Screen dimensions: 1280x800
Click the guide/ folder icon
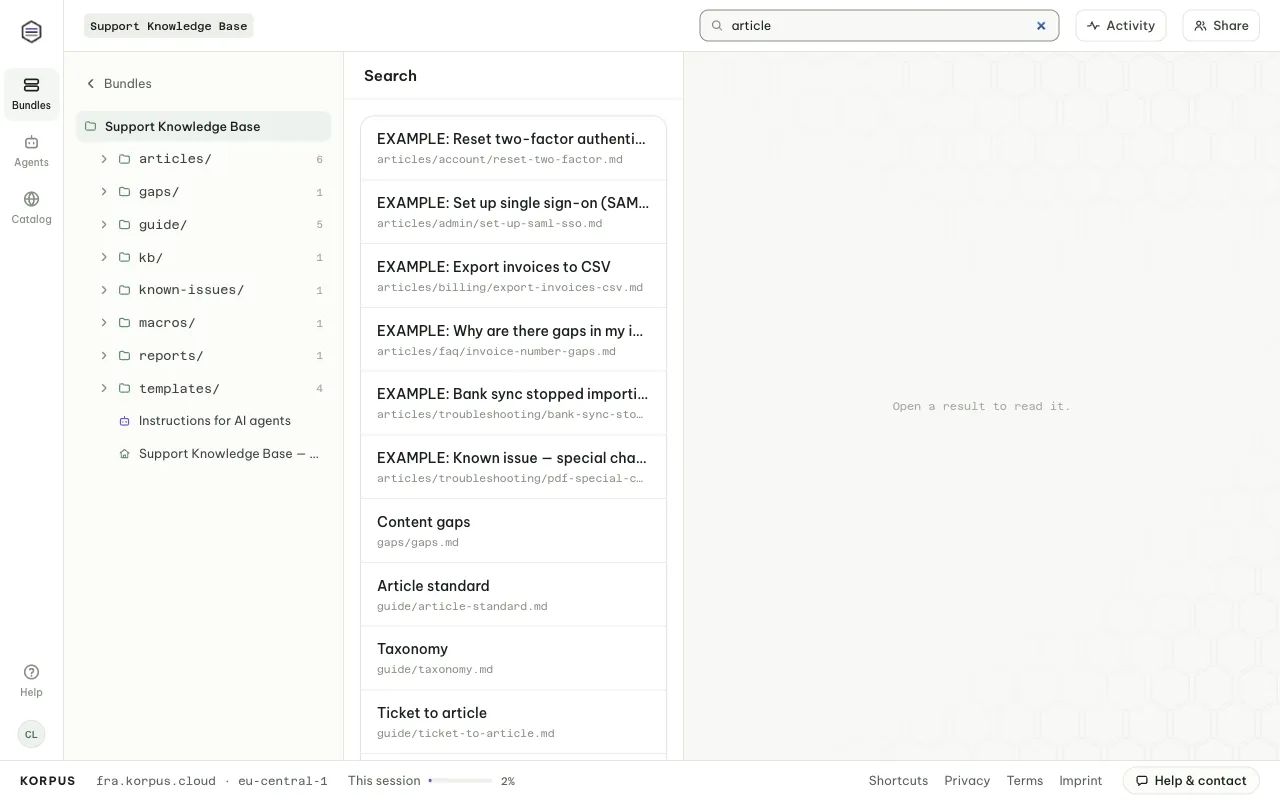click(x=125, y=225)
